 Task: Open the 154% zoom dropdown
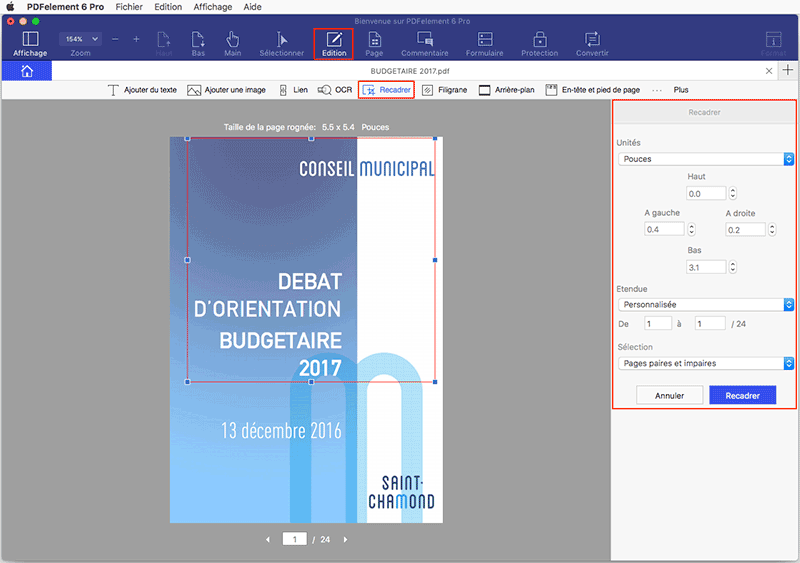coord(80,39)
